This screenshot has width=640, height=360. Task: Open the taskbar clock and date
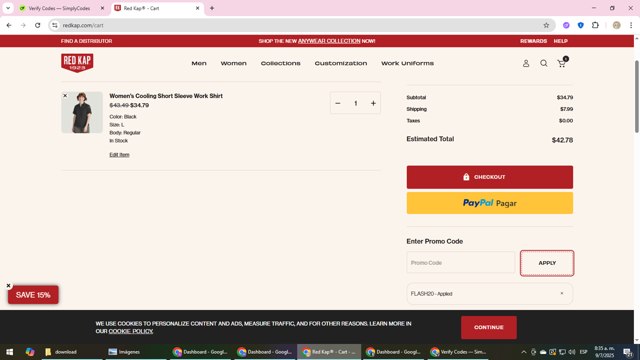coord(604,352)
